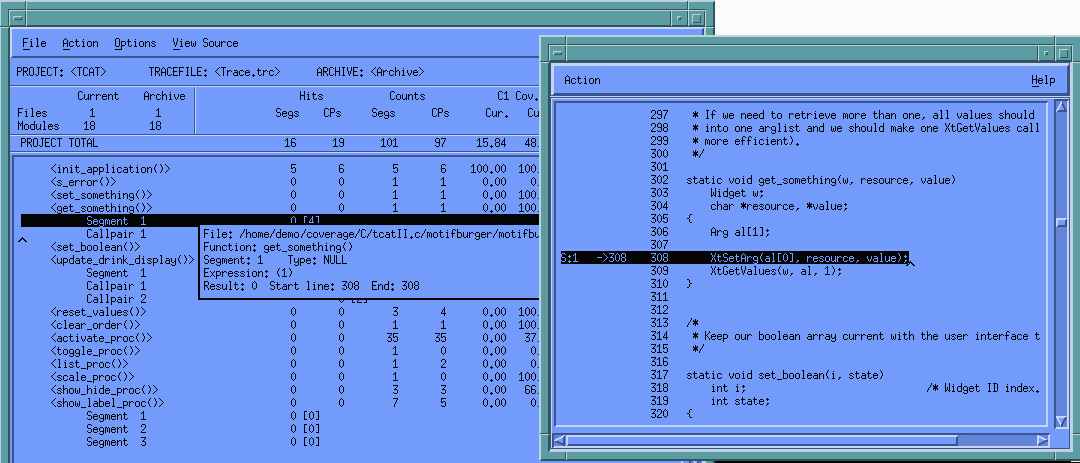This screenshot has height=463, width=1080.
Task: Click the View Source menu item
Action: (205, 43)
